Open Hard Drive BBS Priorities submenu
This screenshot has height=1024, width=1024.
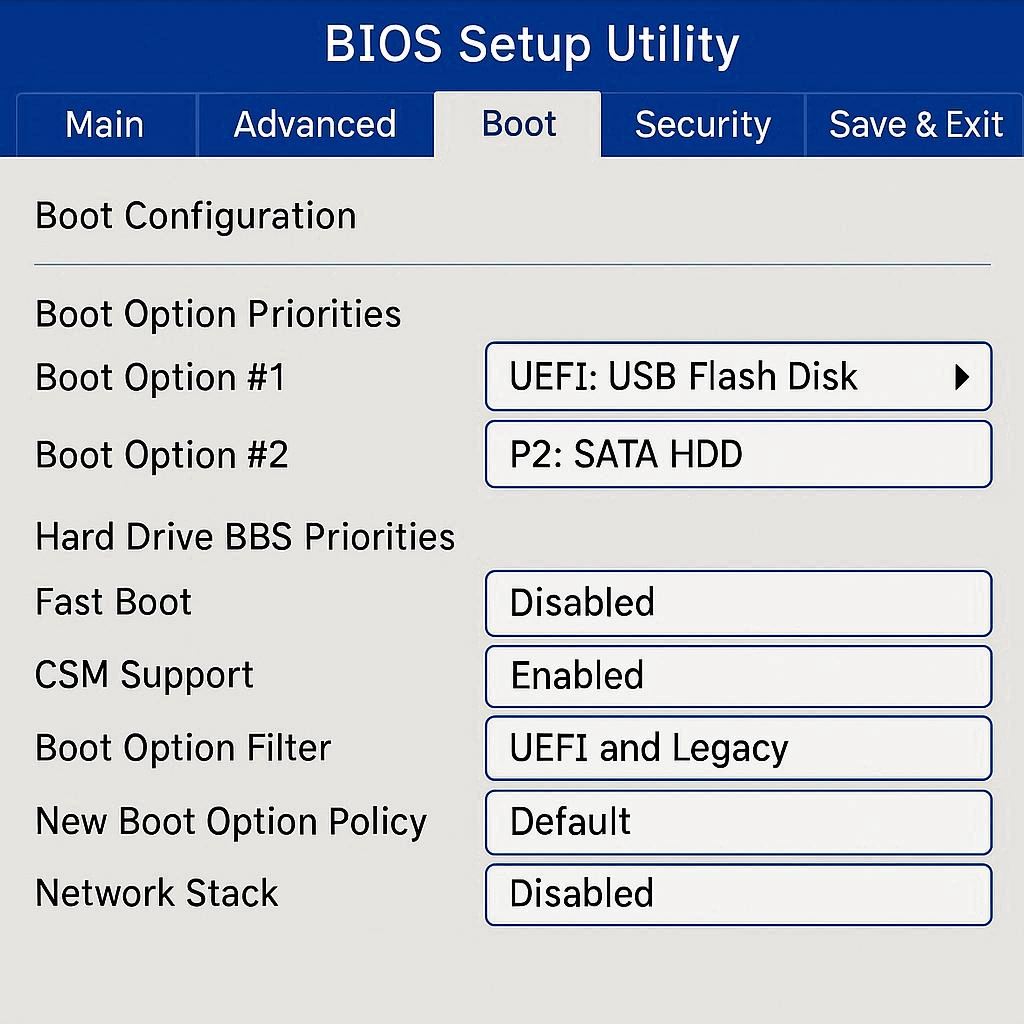245,537
